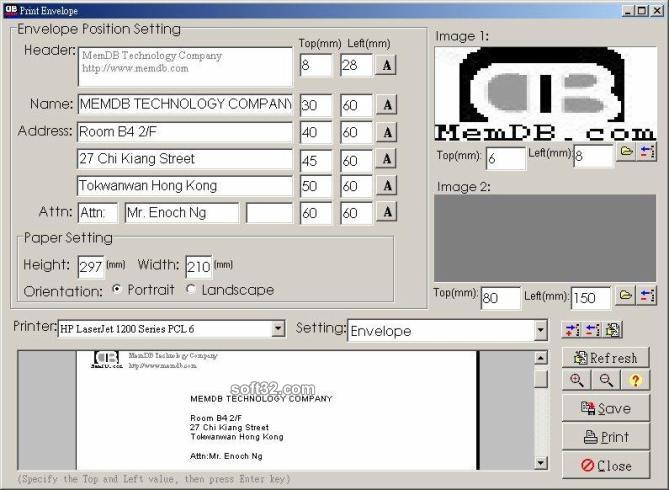Screen dimensions: 669x490
Task: Click the Refresh button
Action: coord(606,358)
